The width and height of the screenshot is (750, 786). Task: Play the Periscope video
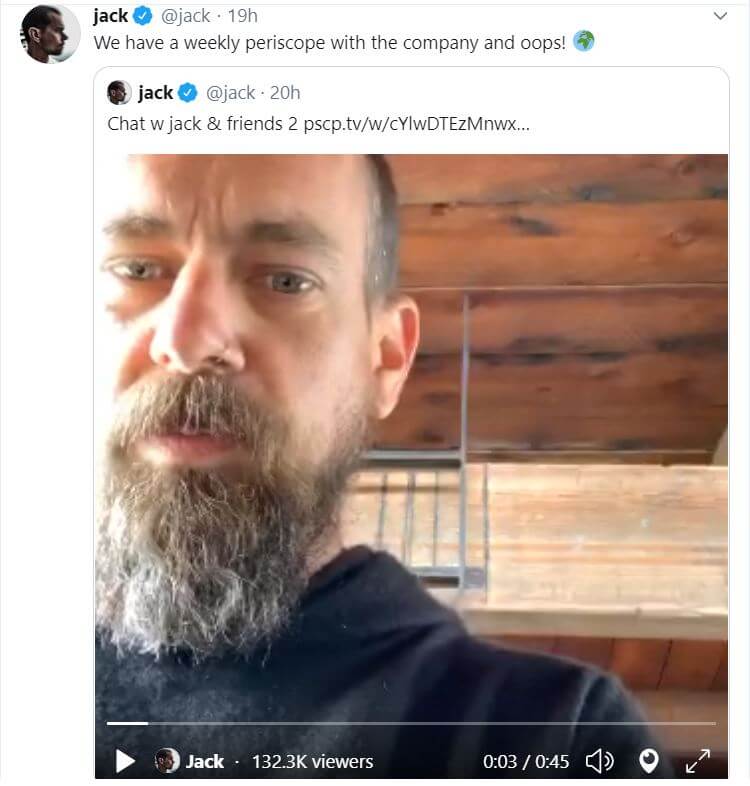click(125, 762)
